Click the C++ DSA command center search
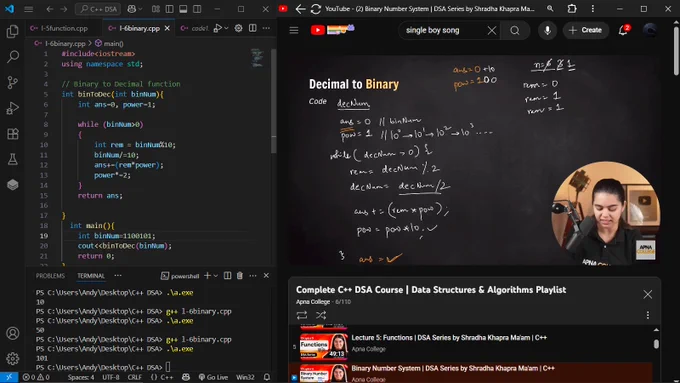Viewport: 680px width, 383px height. coord(98,9)
